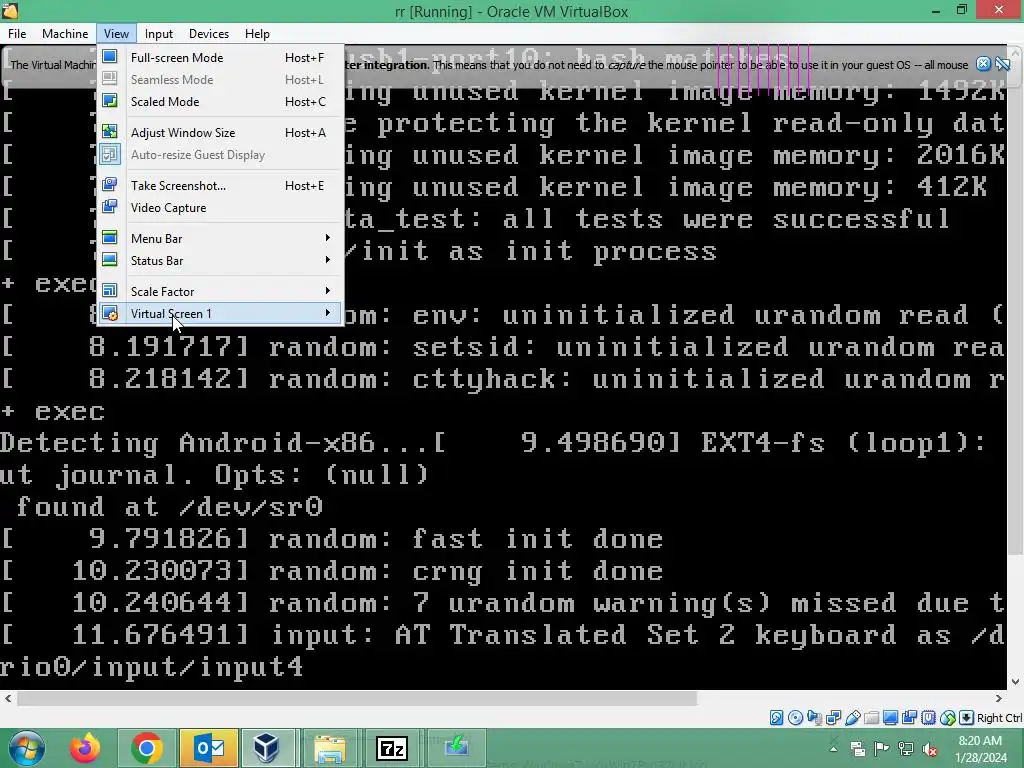Choose Take Screenshot menu entry
This screenshot has height=768, width=1024.
220,185
